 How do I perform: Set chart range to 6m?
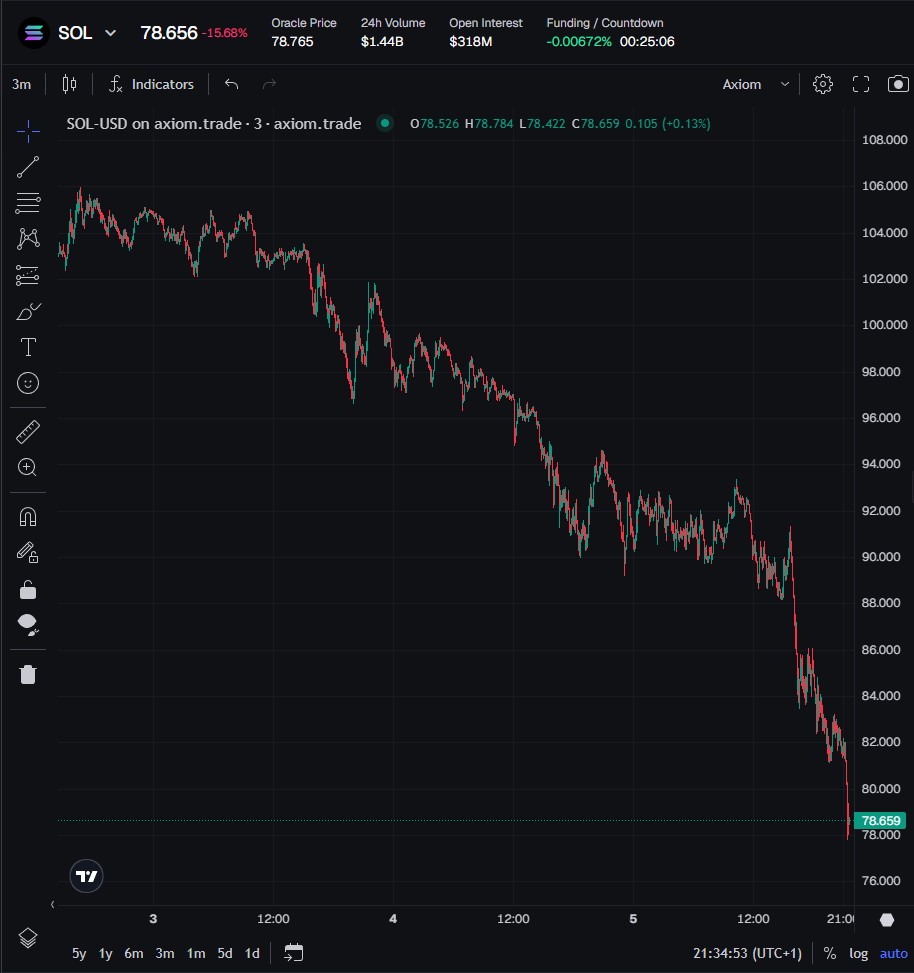click(x=133, y=953)
